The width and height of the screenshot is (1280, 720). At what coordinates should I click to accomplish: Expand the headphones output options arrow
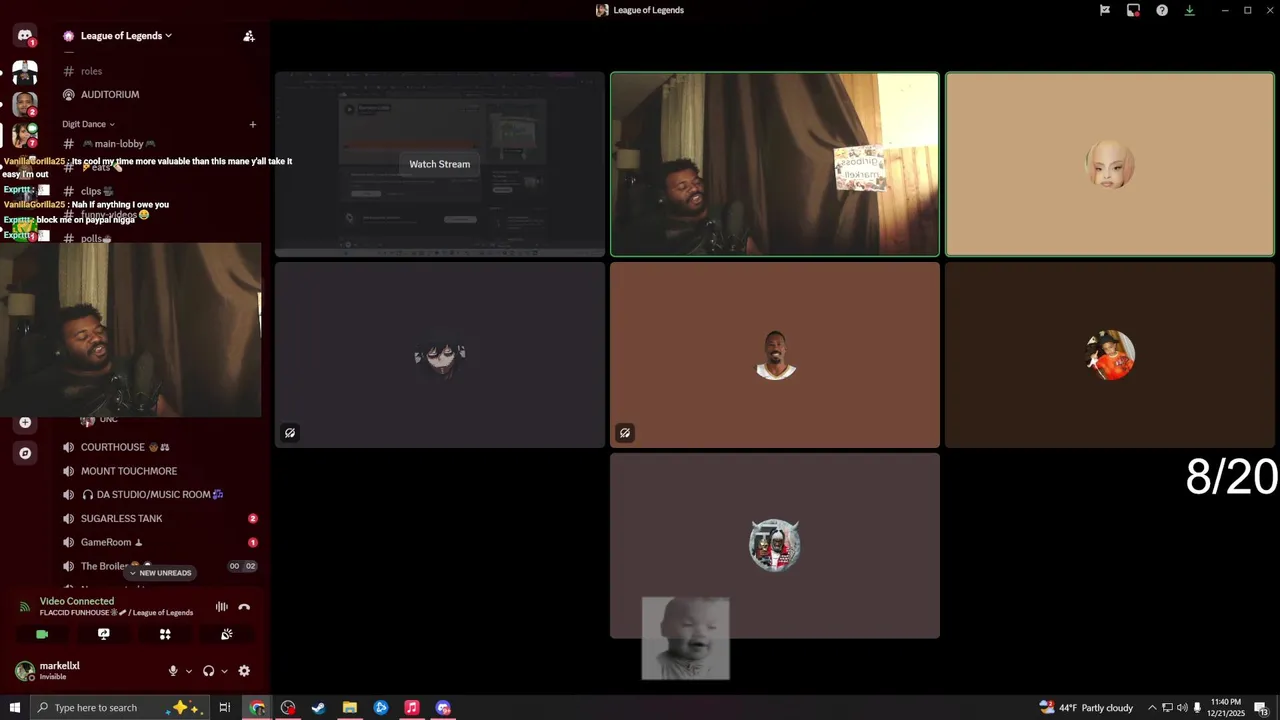click(x=224, y=671)
